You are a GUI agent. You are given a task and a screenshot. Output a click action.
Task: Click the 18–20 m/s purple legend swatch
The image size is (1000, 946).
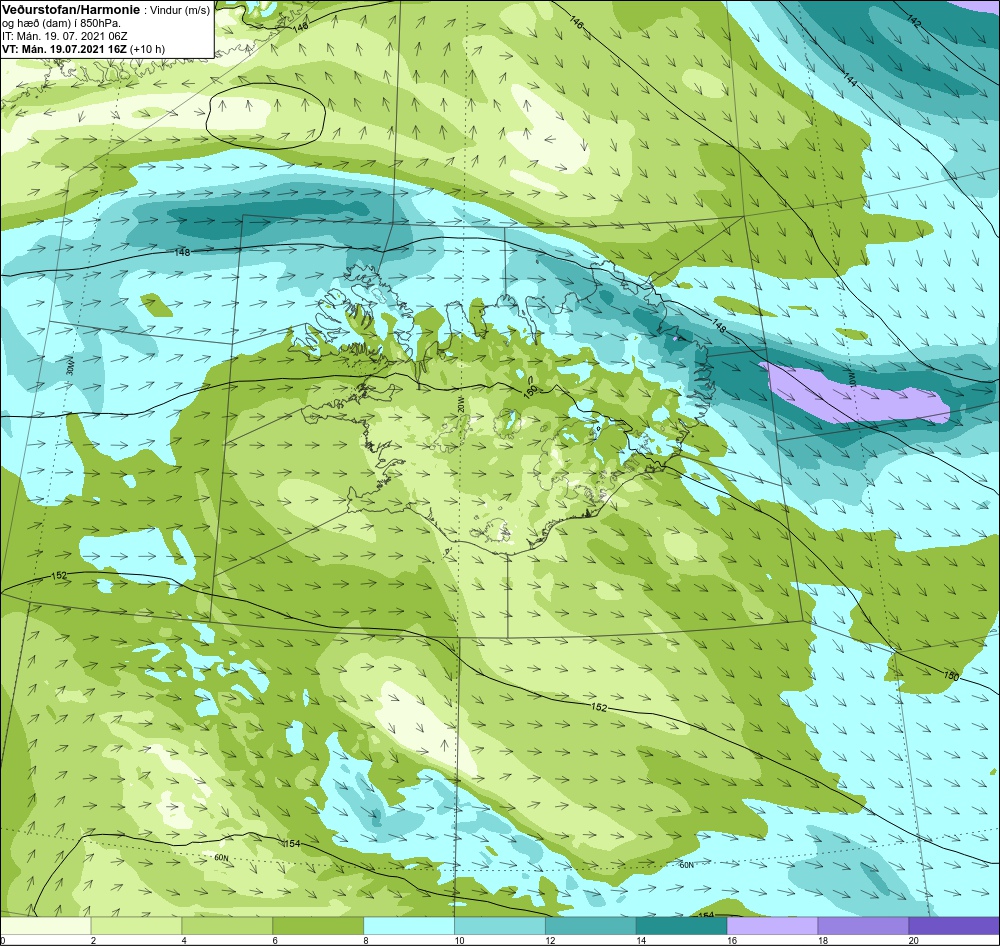click(863, 926)
